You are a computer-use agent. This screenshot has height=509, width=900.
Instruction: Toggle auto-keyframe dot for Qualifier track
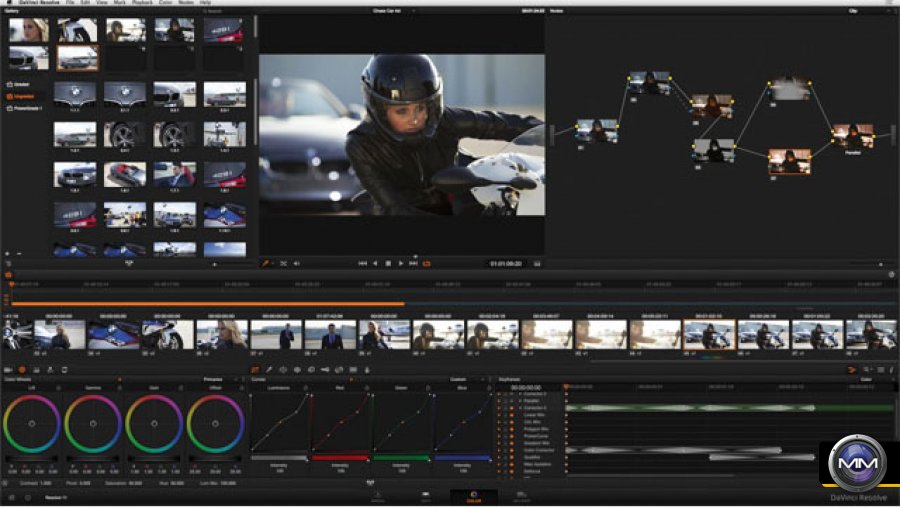point(512,457)
